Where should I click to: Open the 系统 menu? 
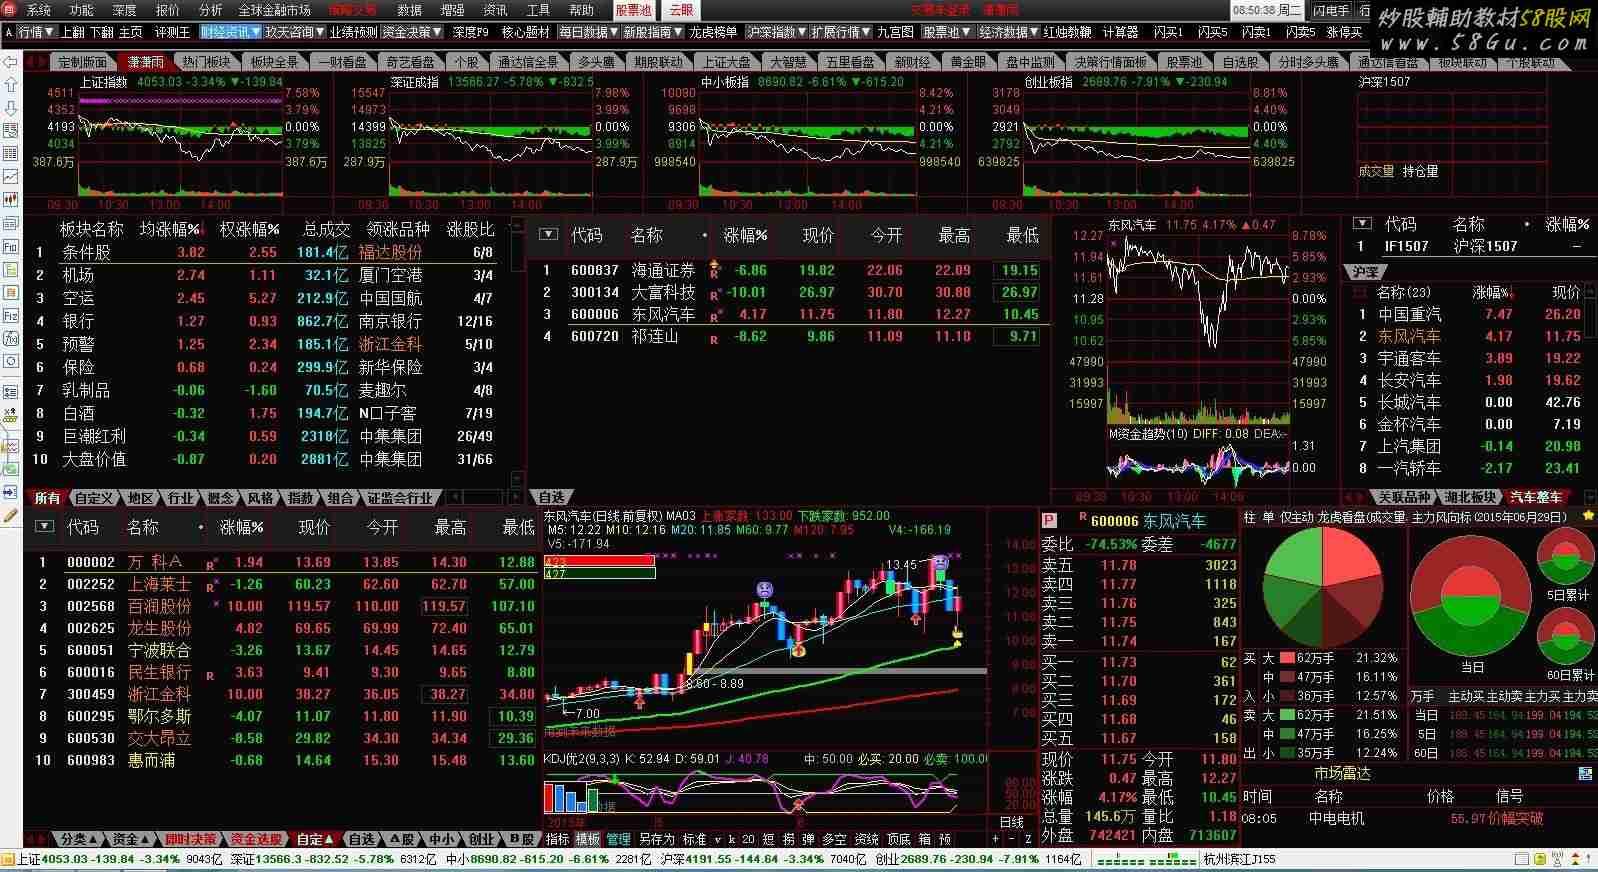[x=39, y=10]
